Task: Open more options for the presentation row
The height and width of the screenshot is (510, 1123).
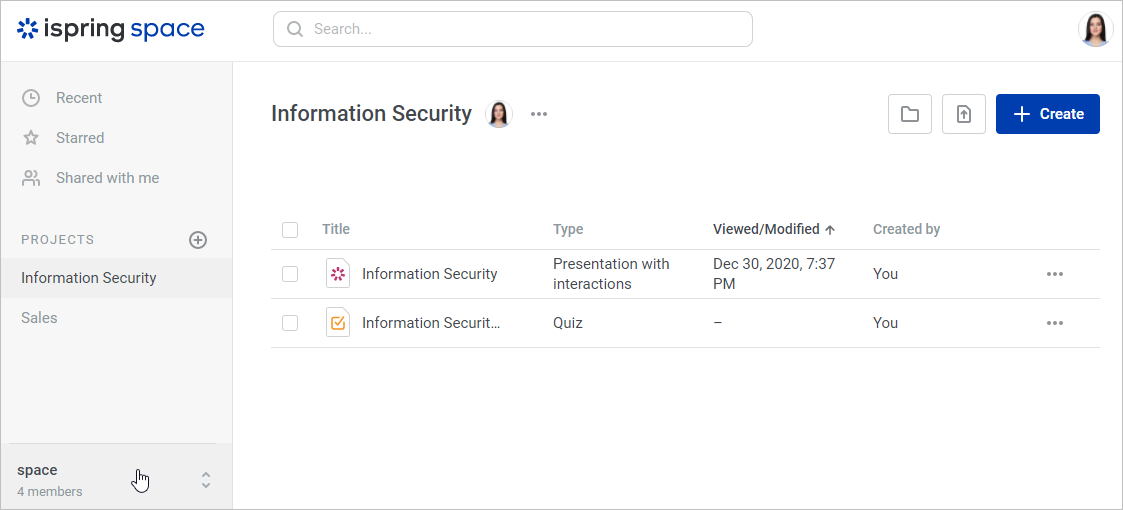Action: point(1054,274)
